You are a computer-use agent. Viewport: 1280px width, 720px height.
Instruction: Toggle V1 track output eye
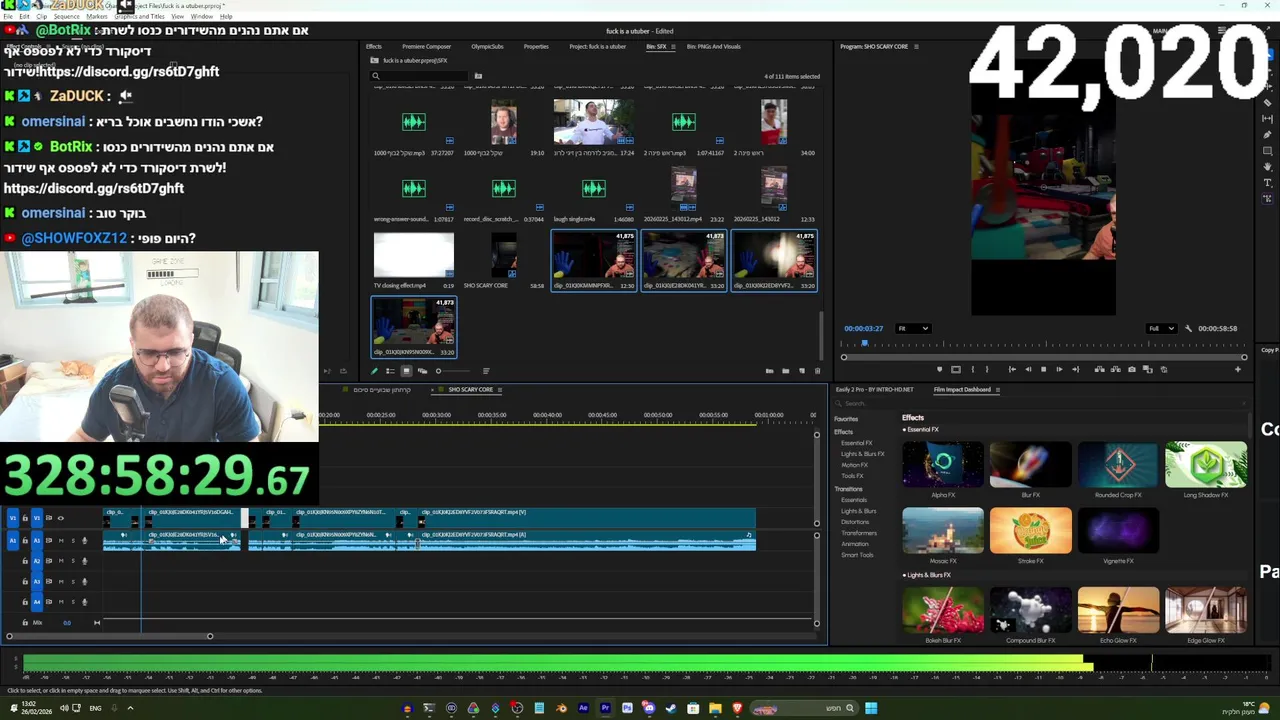coord(60,518)
